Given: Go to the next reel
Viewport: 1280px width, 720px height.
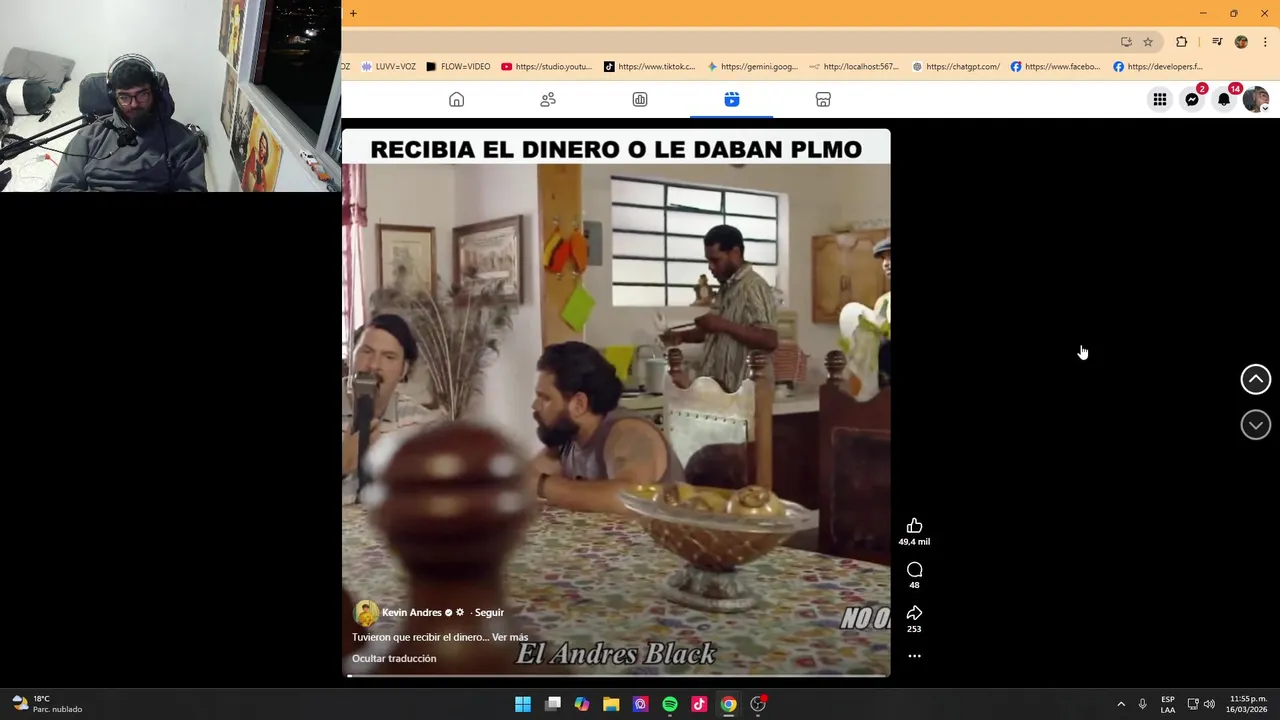Looking at the screenshot, I should 1256,425.
